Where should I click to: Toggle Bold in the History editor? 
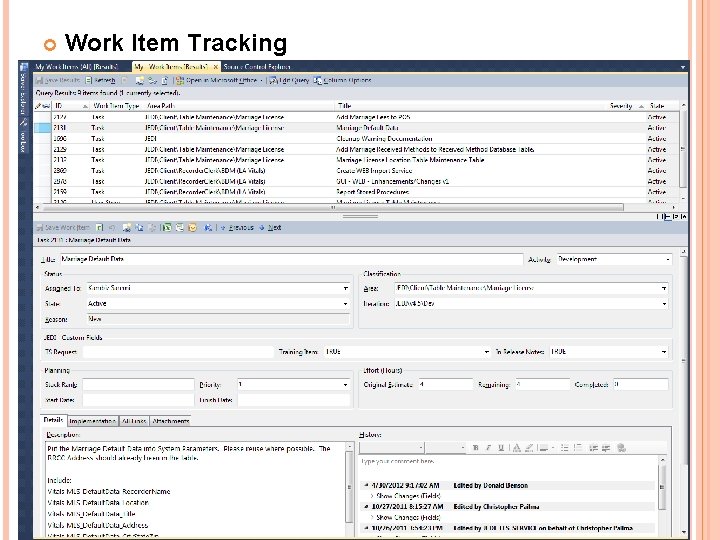point(476,448)
